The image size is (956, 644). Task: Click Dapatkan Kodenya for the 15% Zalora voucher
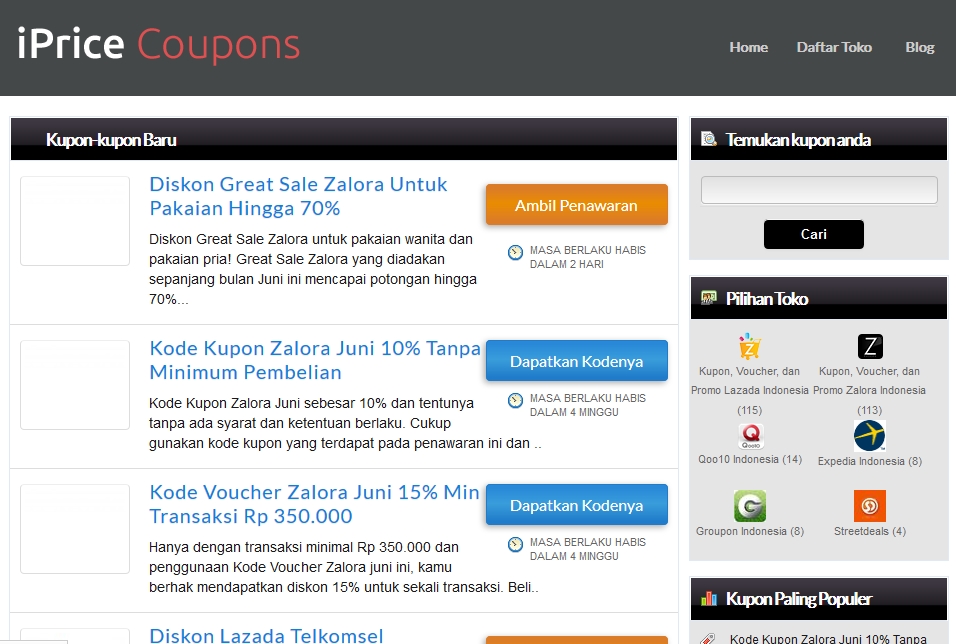[x=577, y=505]
